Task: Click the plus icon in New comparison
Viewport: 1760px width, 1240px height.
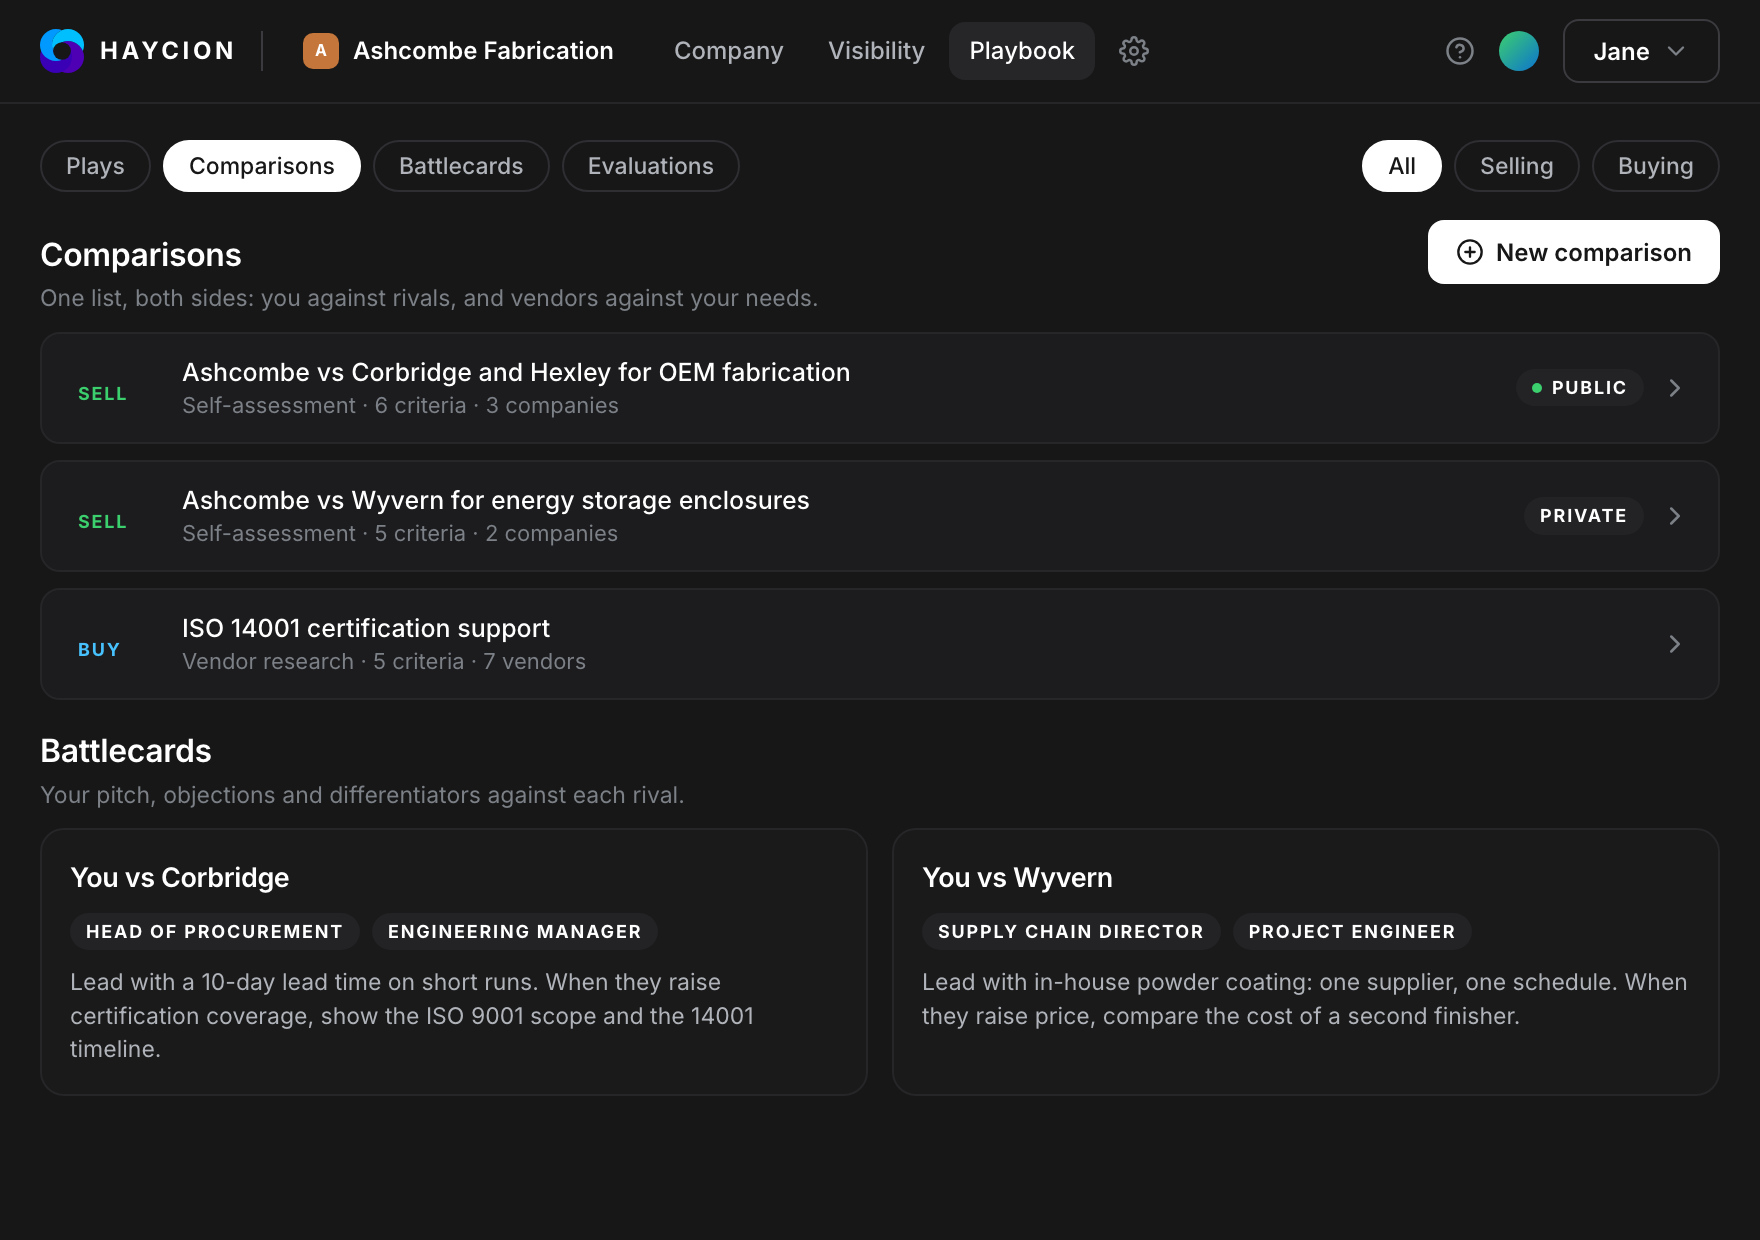Action: (1469, 252)
